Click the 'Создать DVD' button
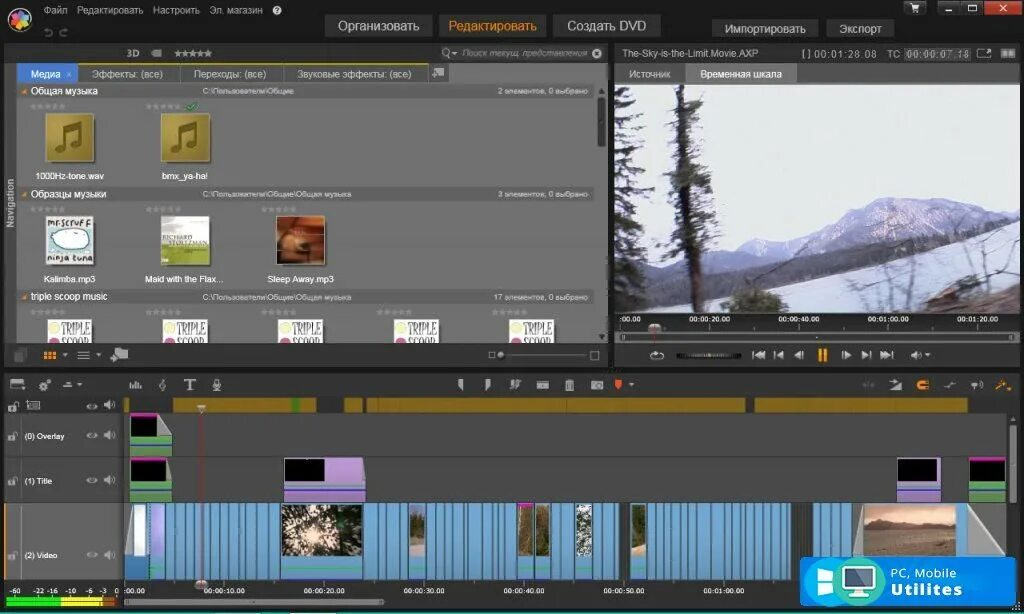Screen dimensions: 1024x614 606,26
